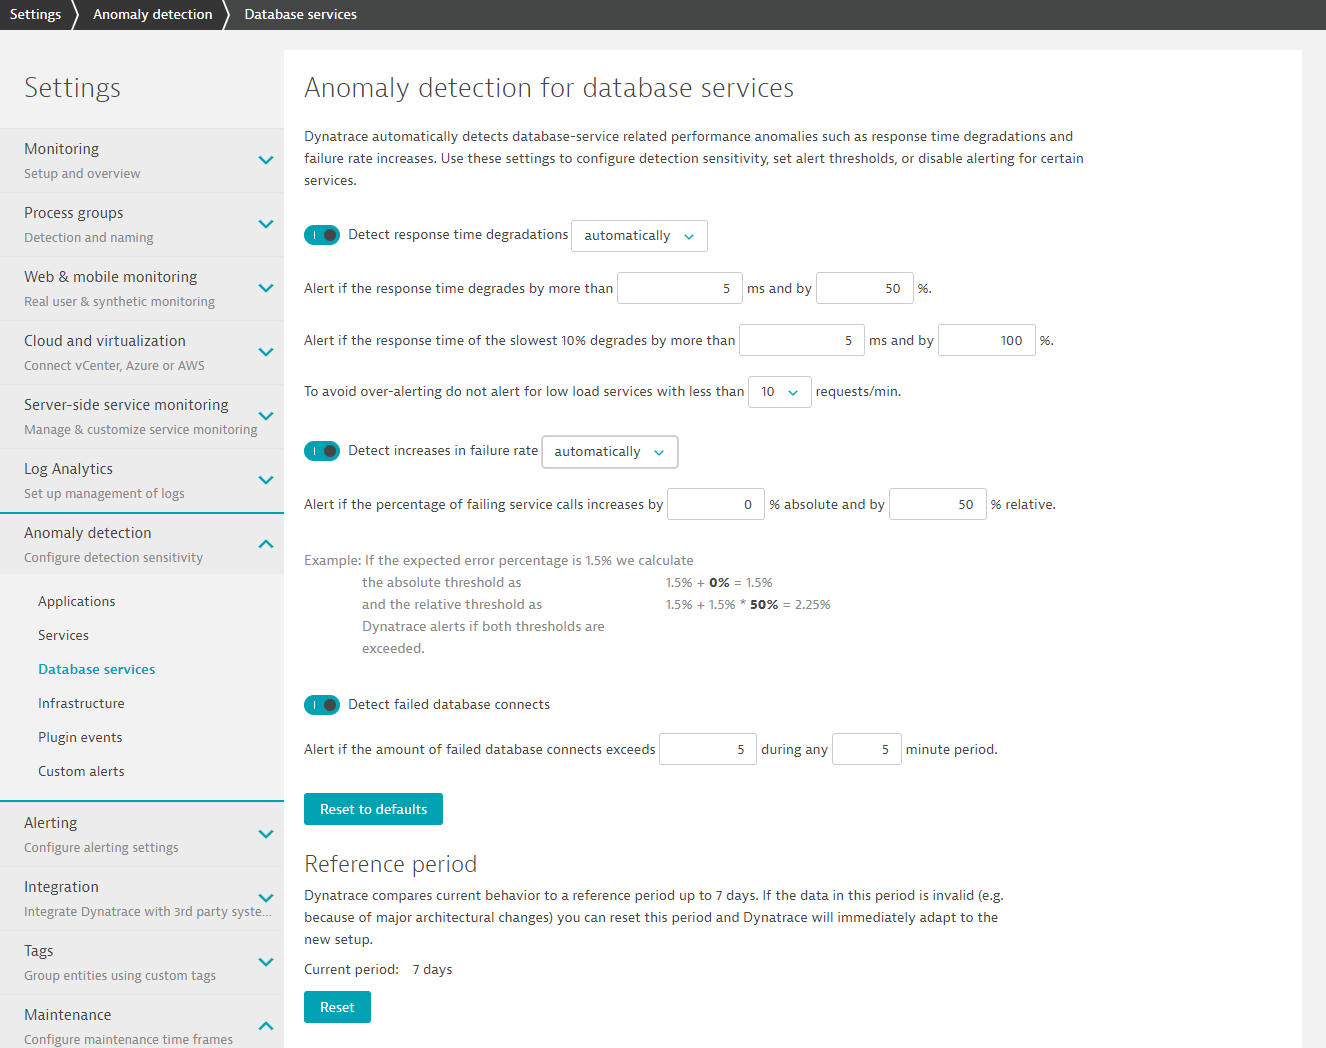Edit failed connects minute period field
Image resolution: width=1326 pixels, height=1048 pixels.
click(x=867, y=749)
